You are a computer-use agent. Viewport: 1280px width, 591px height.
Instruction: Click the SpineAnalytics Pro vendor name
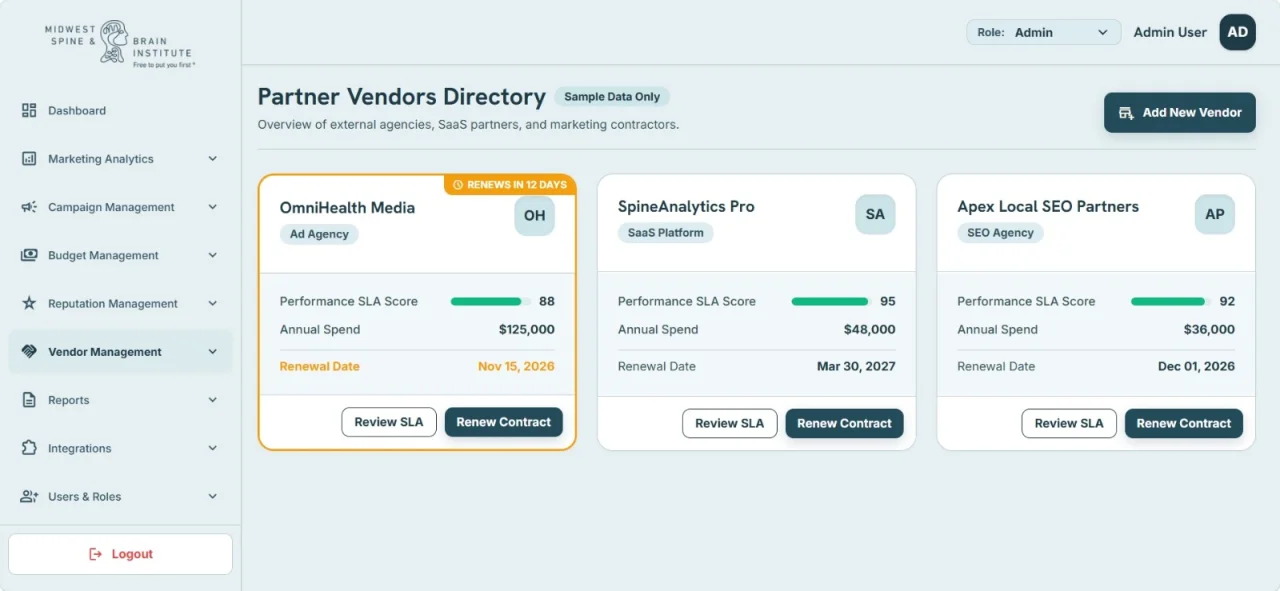pos(686,207)
